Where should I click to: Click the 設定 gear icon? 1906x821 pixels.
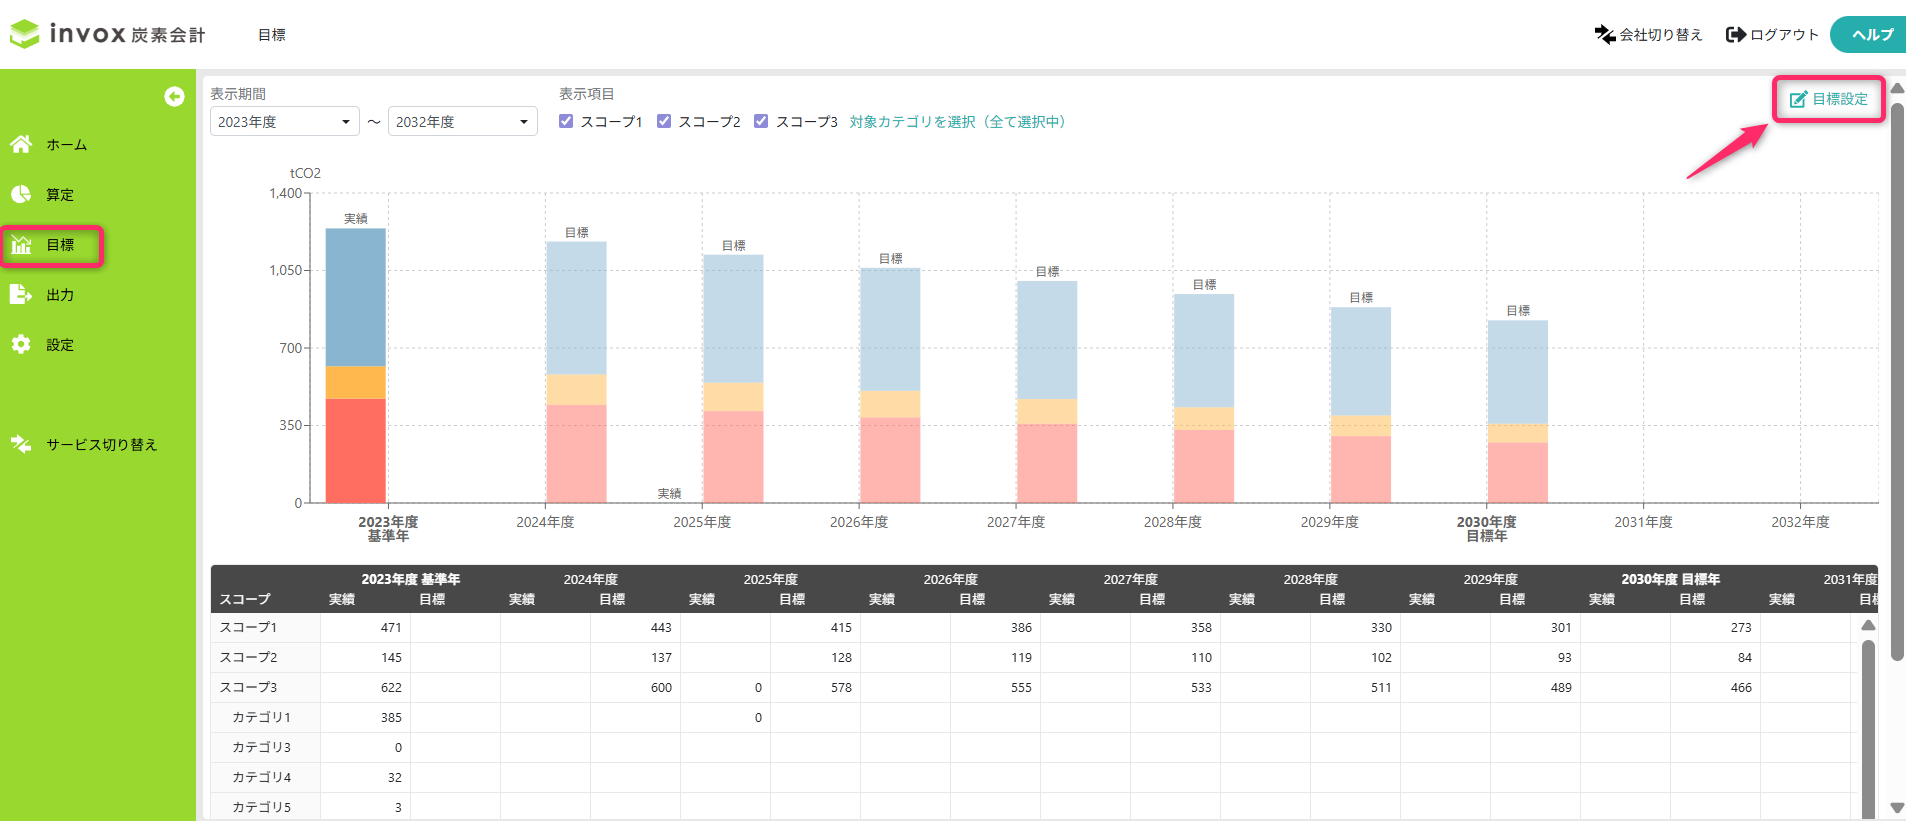click(21, 345)
